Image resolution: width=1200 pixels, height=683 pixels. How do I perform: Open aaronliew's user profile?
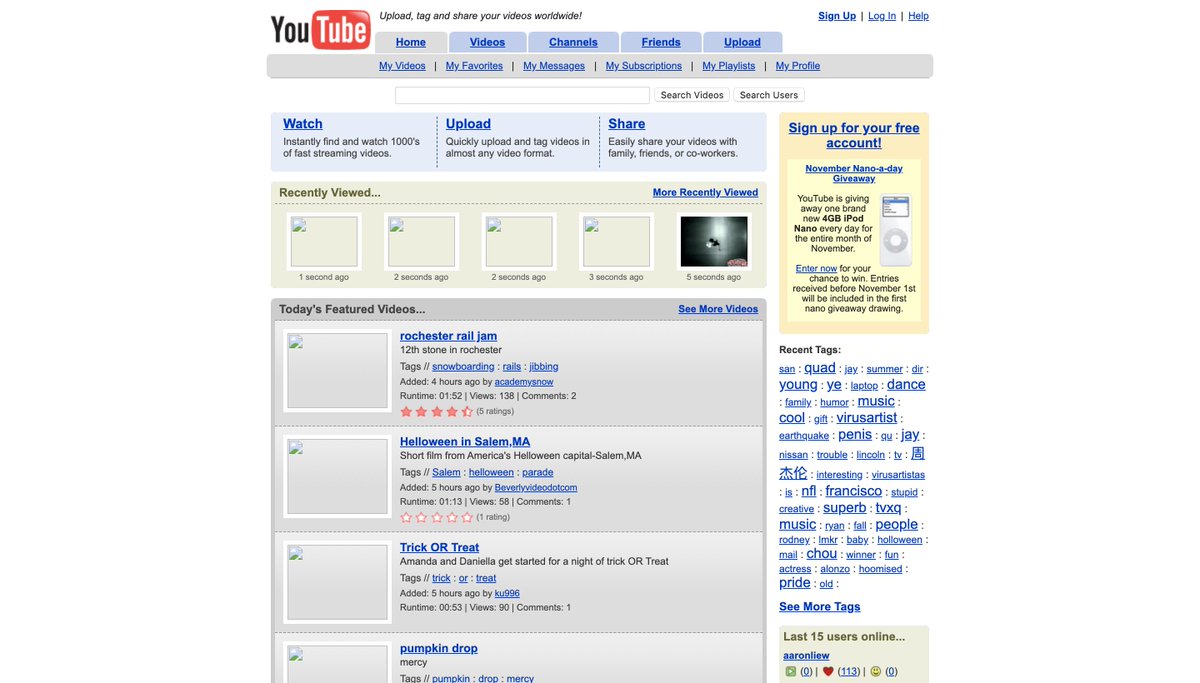pyautogui.click(x=806, y=656)
